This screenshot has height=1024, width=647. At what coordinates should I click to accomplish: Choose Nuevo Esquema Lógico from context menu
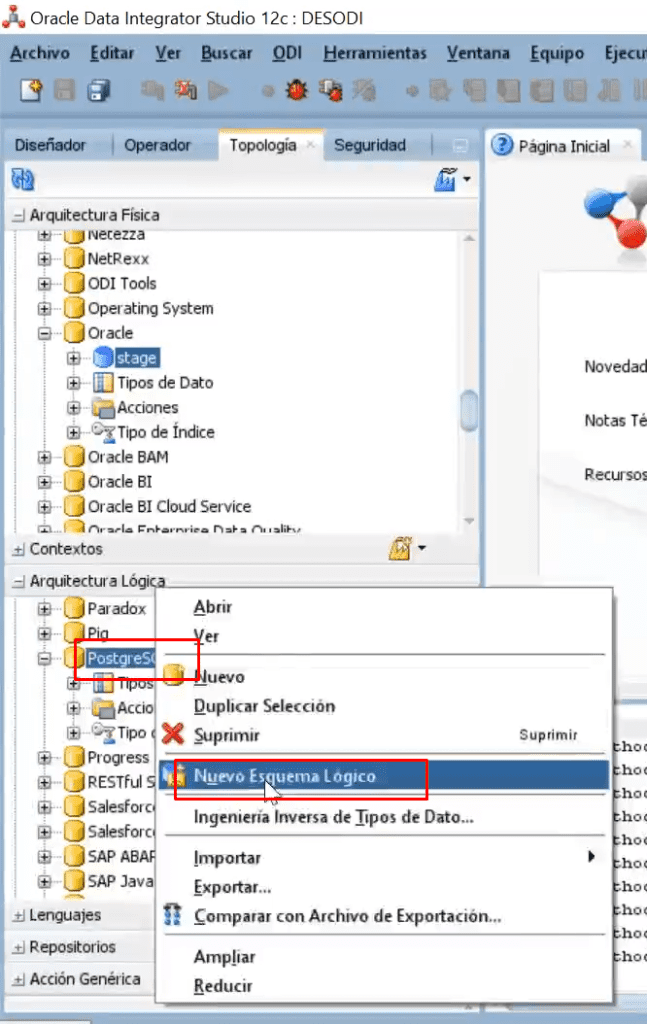coord(385,776)
